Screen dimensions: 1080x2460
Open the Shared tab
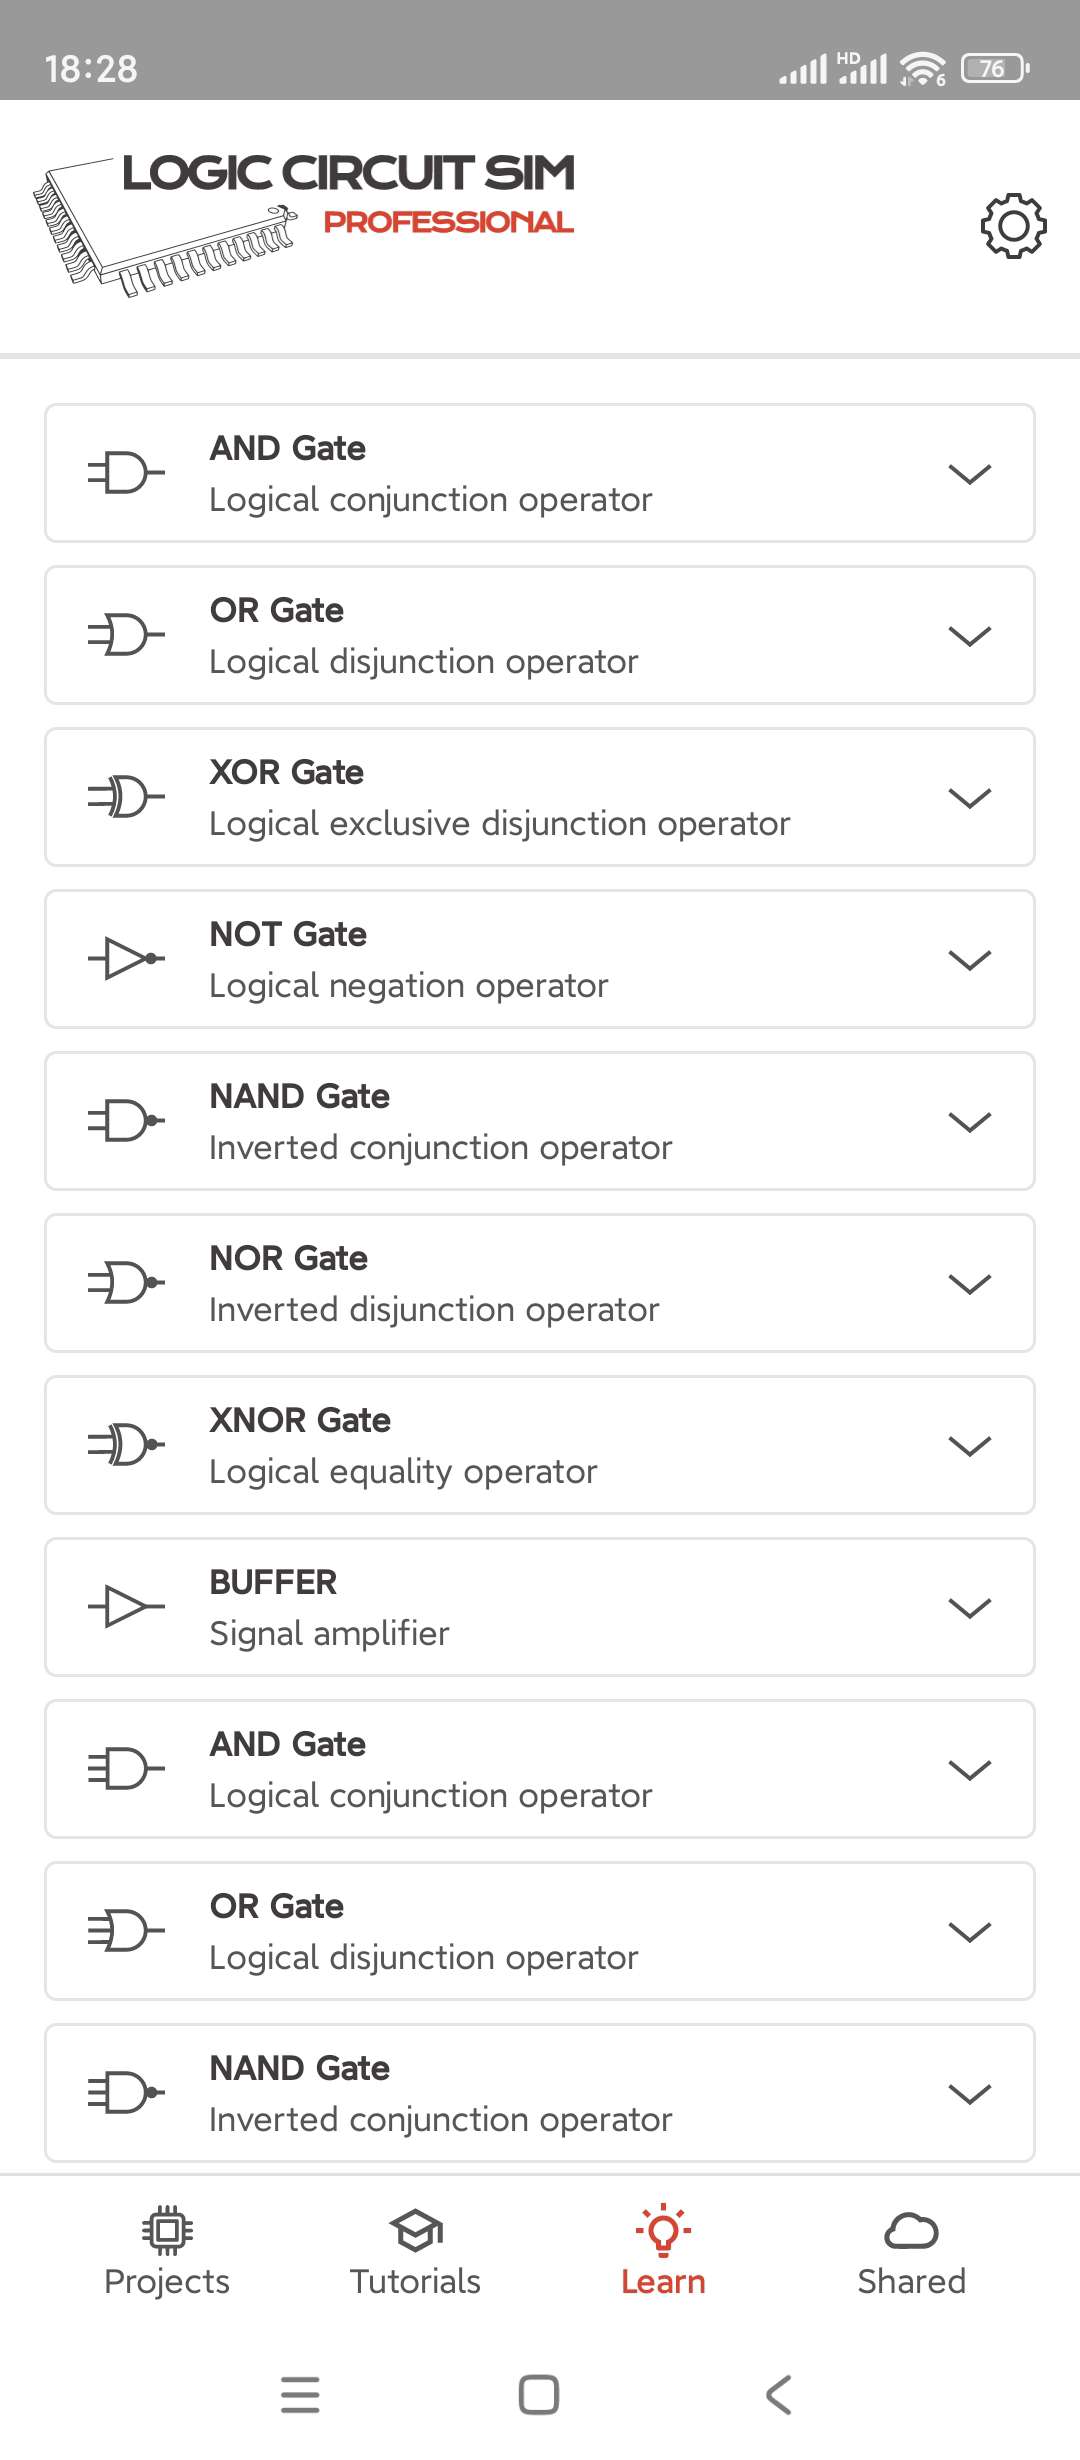pyautogui.click(x=911, y=2252)
